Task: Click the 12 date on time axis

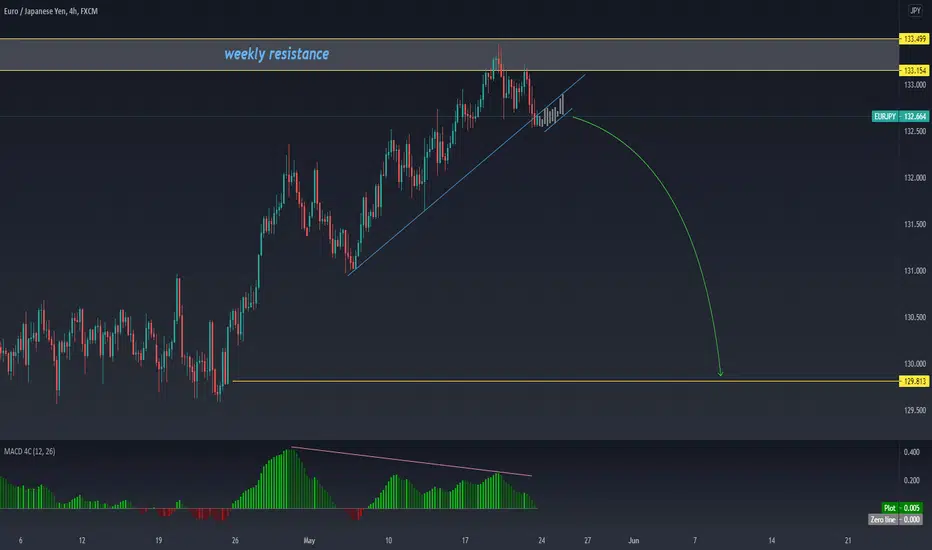Action: (82, 540)
